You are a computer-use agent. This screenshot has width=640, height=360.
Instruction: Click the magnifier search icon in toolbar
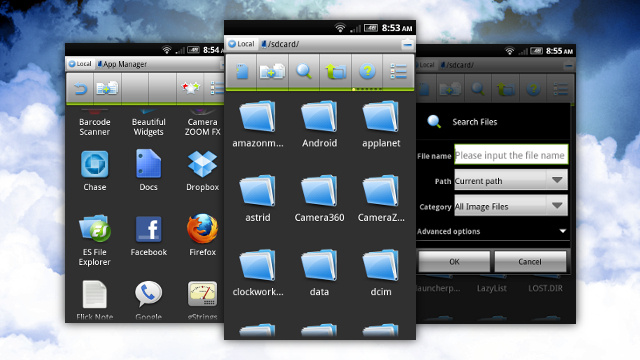[x=304, y=71]
